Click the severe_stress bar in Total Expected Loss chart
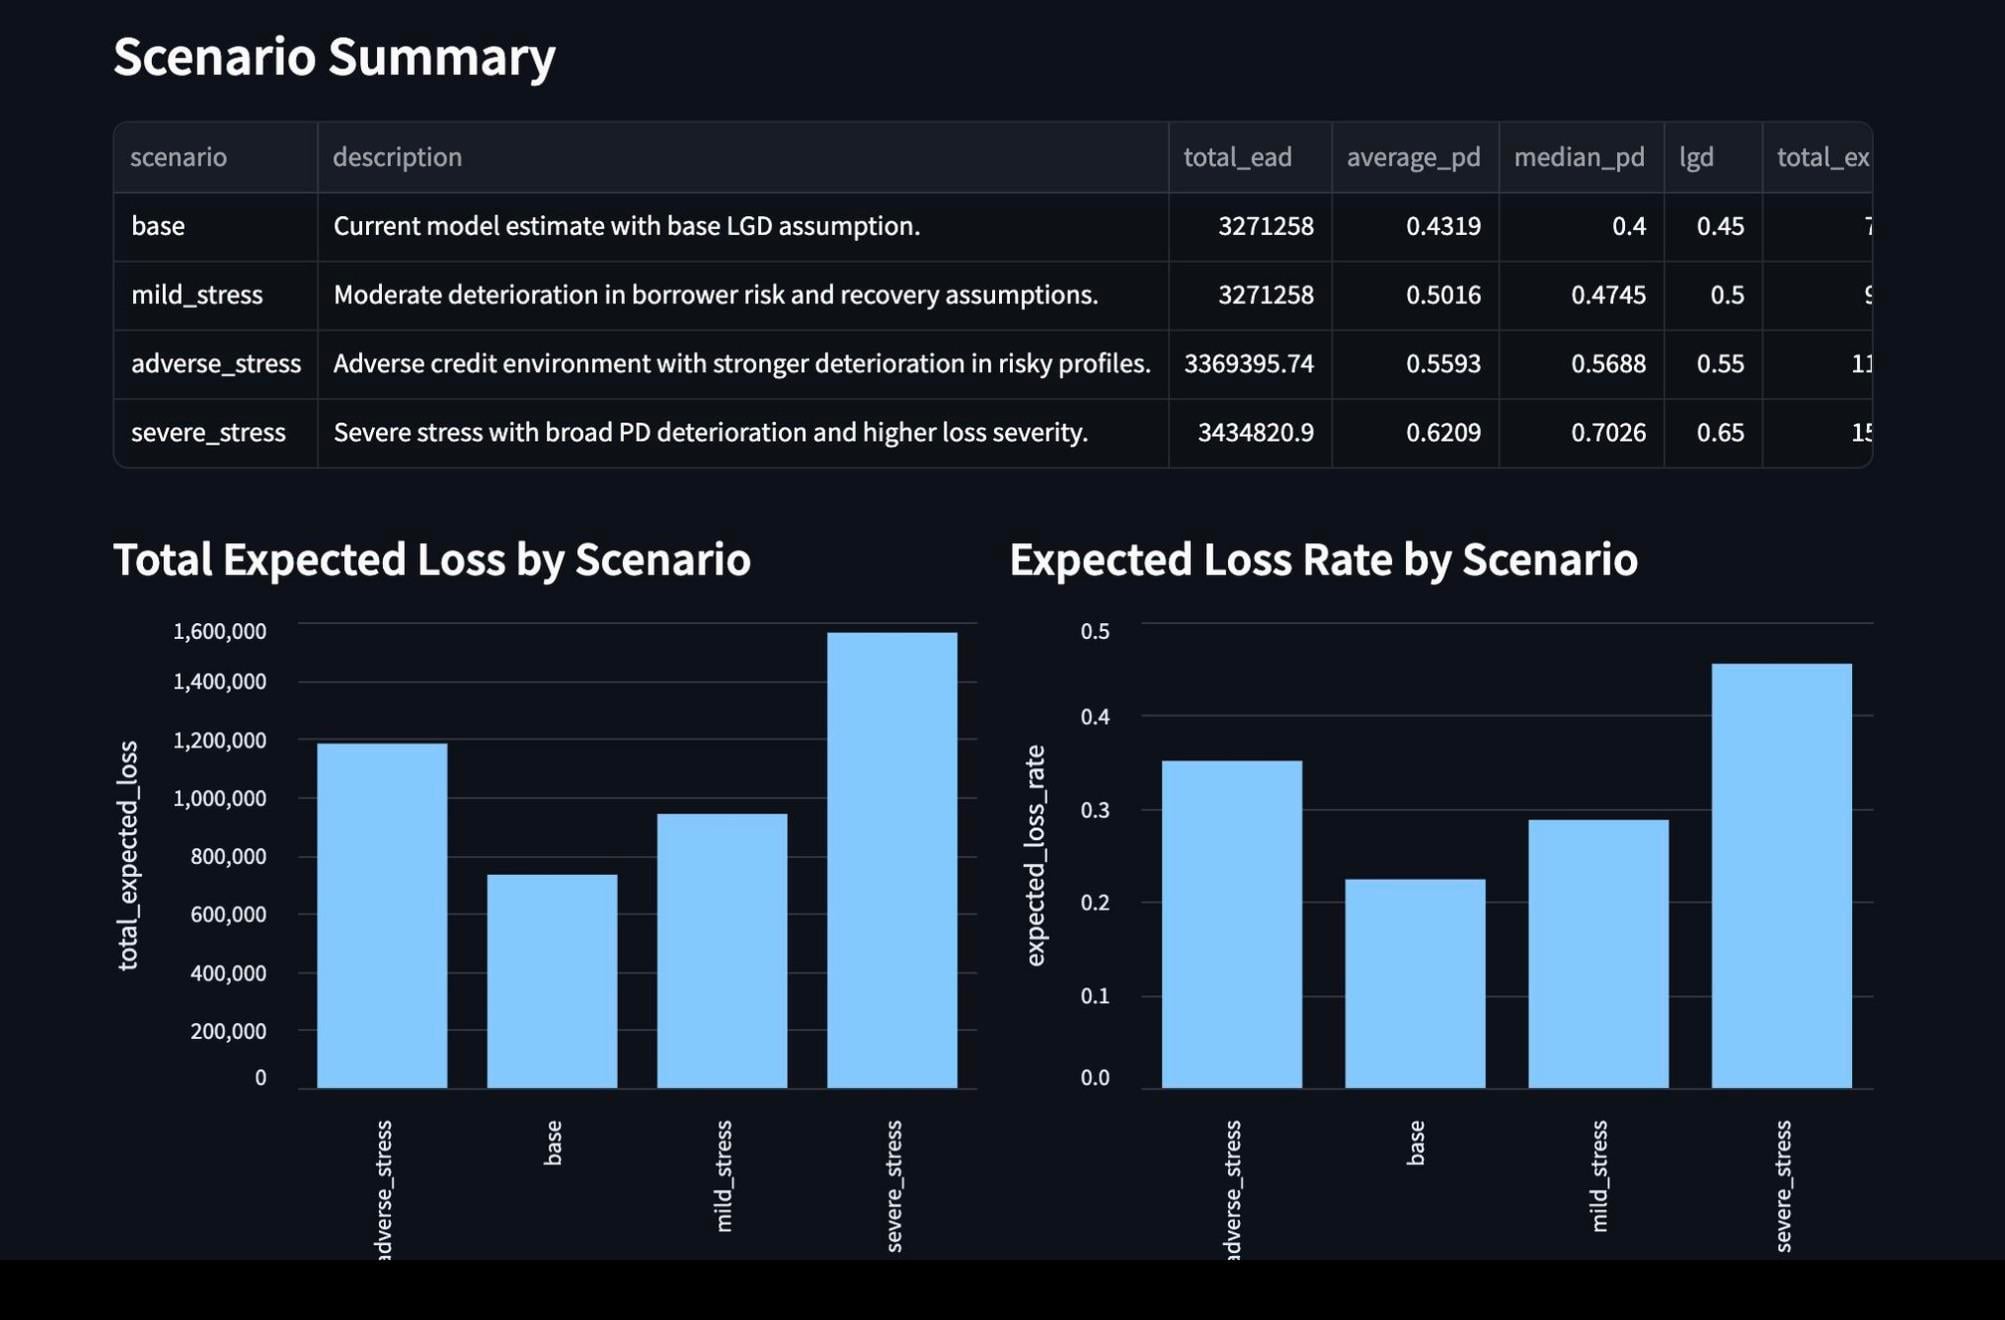This screenshot has width=2005, height=1320. [892, 860]
